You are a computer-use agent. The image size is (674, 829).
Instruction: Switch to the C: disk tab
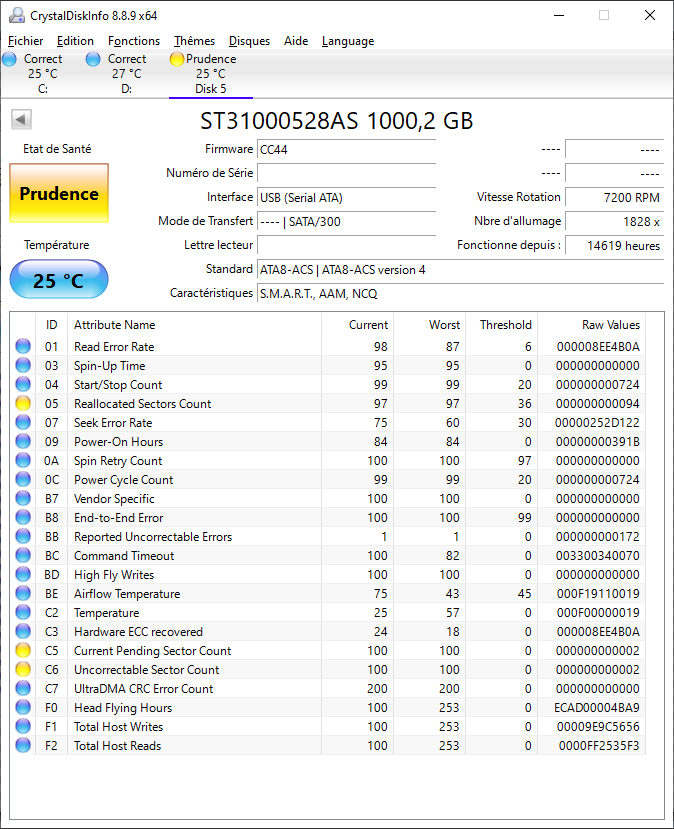pyautogui.click(x=42, y=74)
